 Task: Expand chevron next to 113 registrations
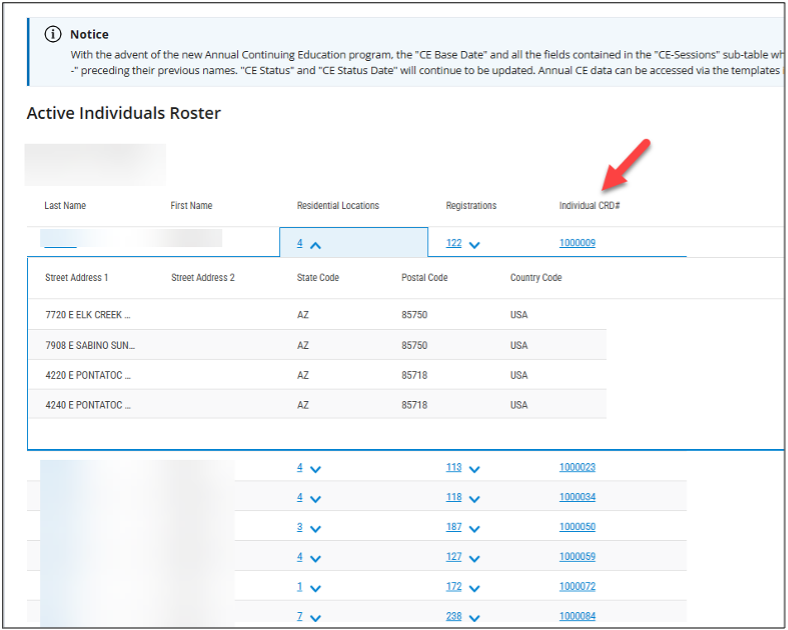point(474,468)
